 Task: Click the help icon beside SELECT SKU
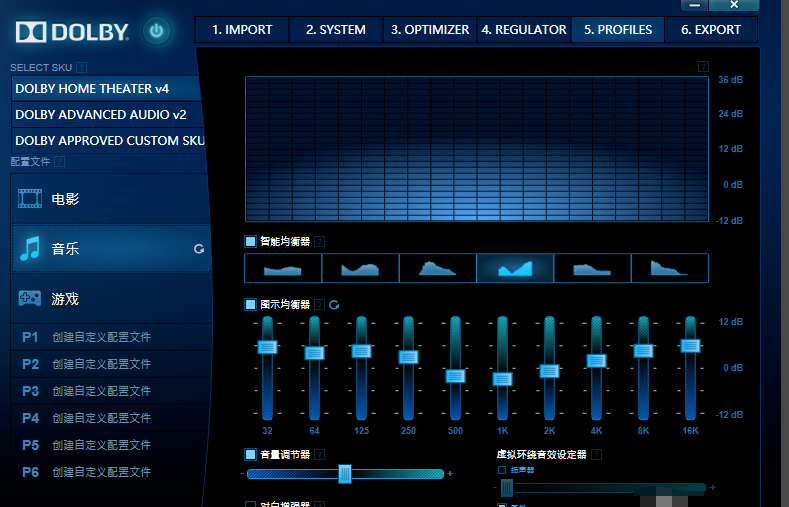click(81, 68)
